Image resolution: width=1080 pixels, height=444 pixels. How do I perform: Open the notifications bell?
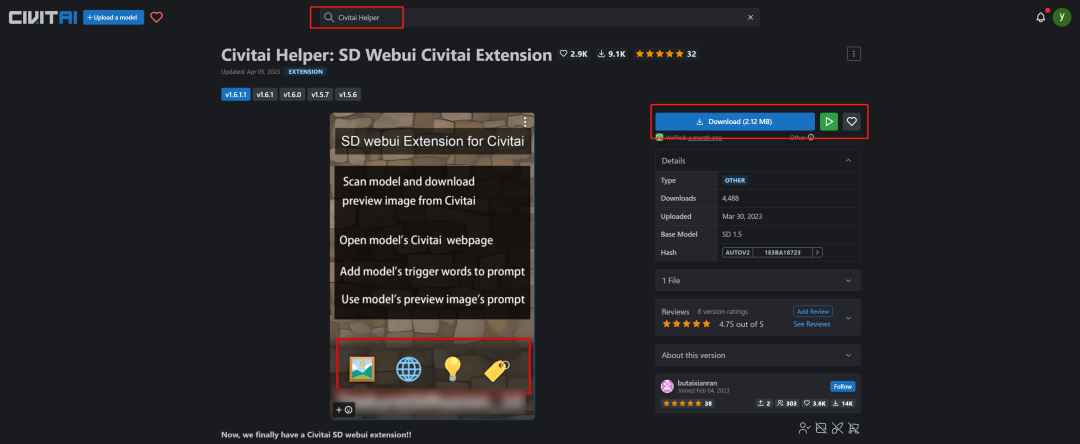pyautogui.click(x=1041, y=17)
